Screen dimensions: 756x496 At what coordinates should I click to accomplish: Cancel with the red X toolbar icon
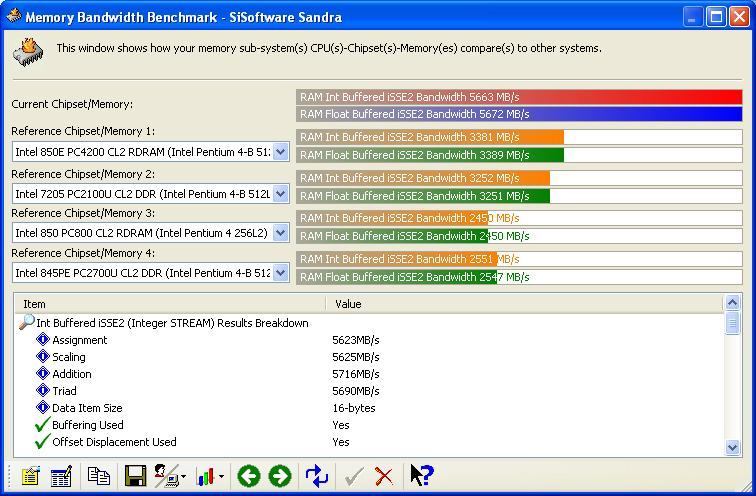pyautogui.click(x=384, y=477)
